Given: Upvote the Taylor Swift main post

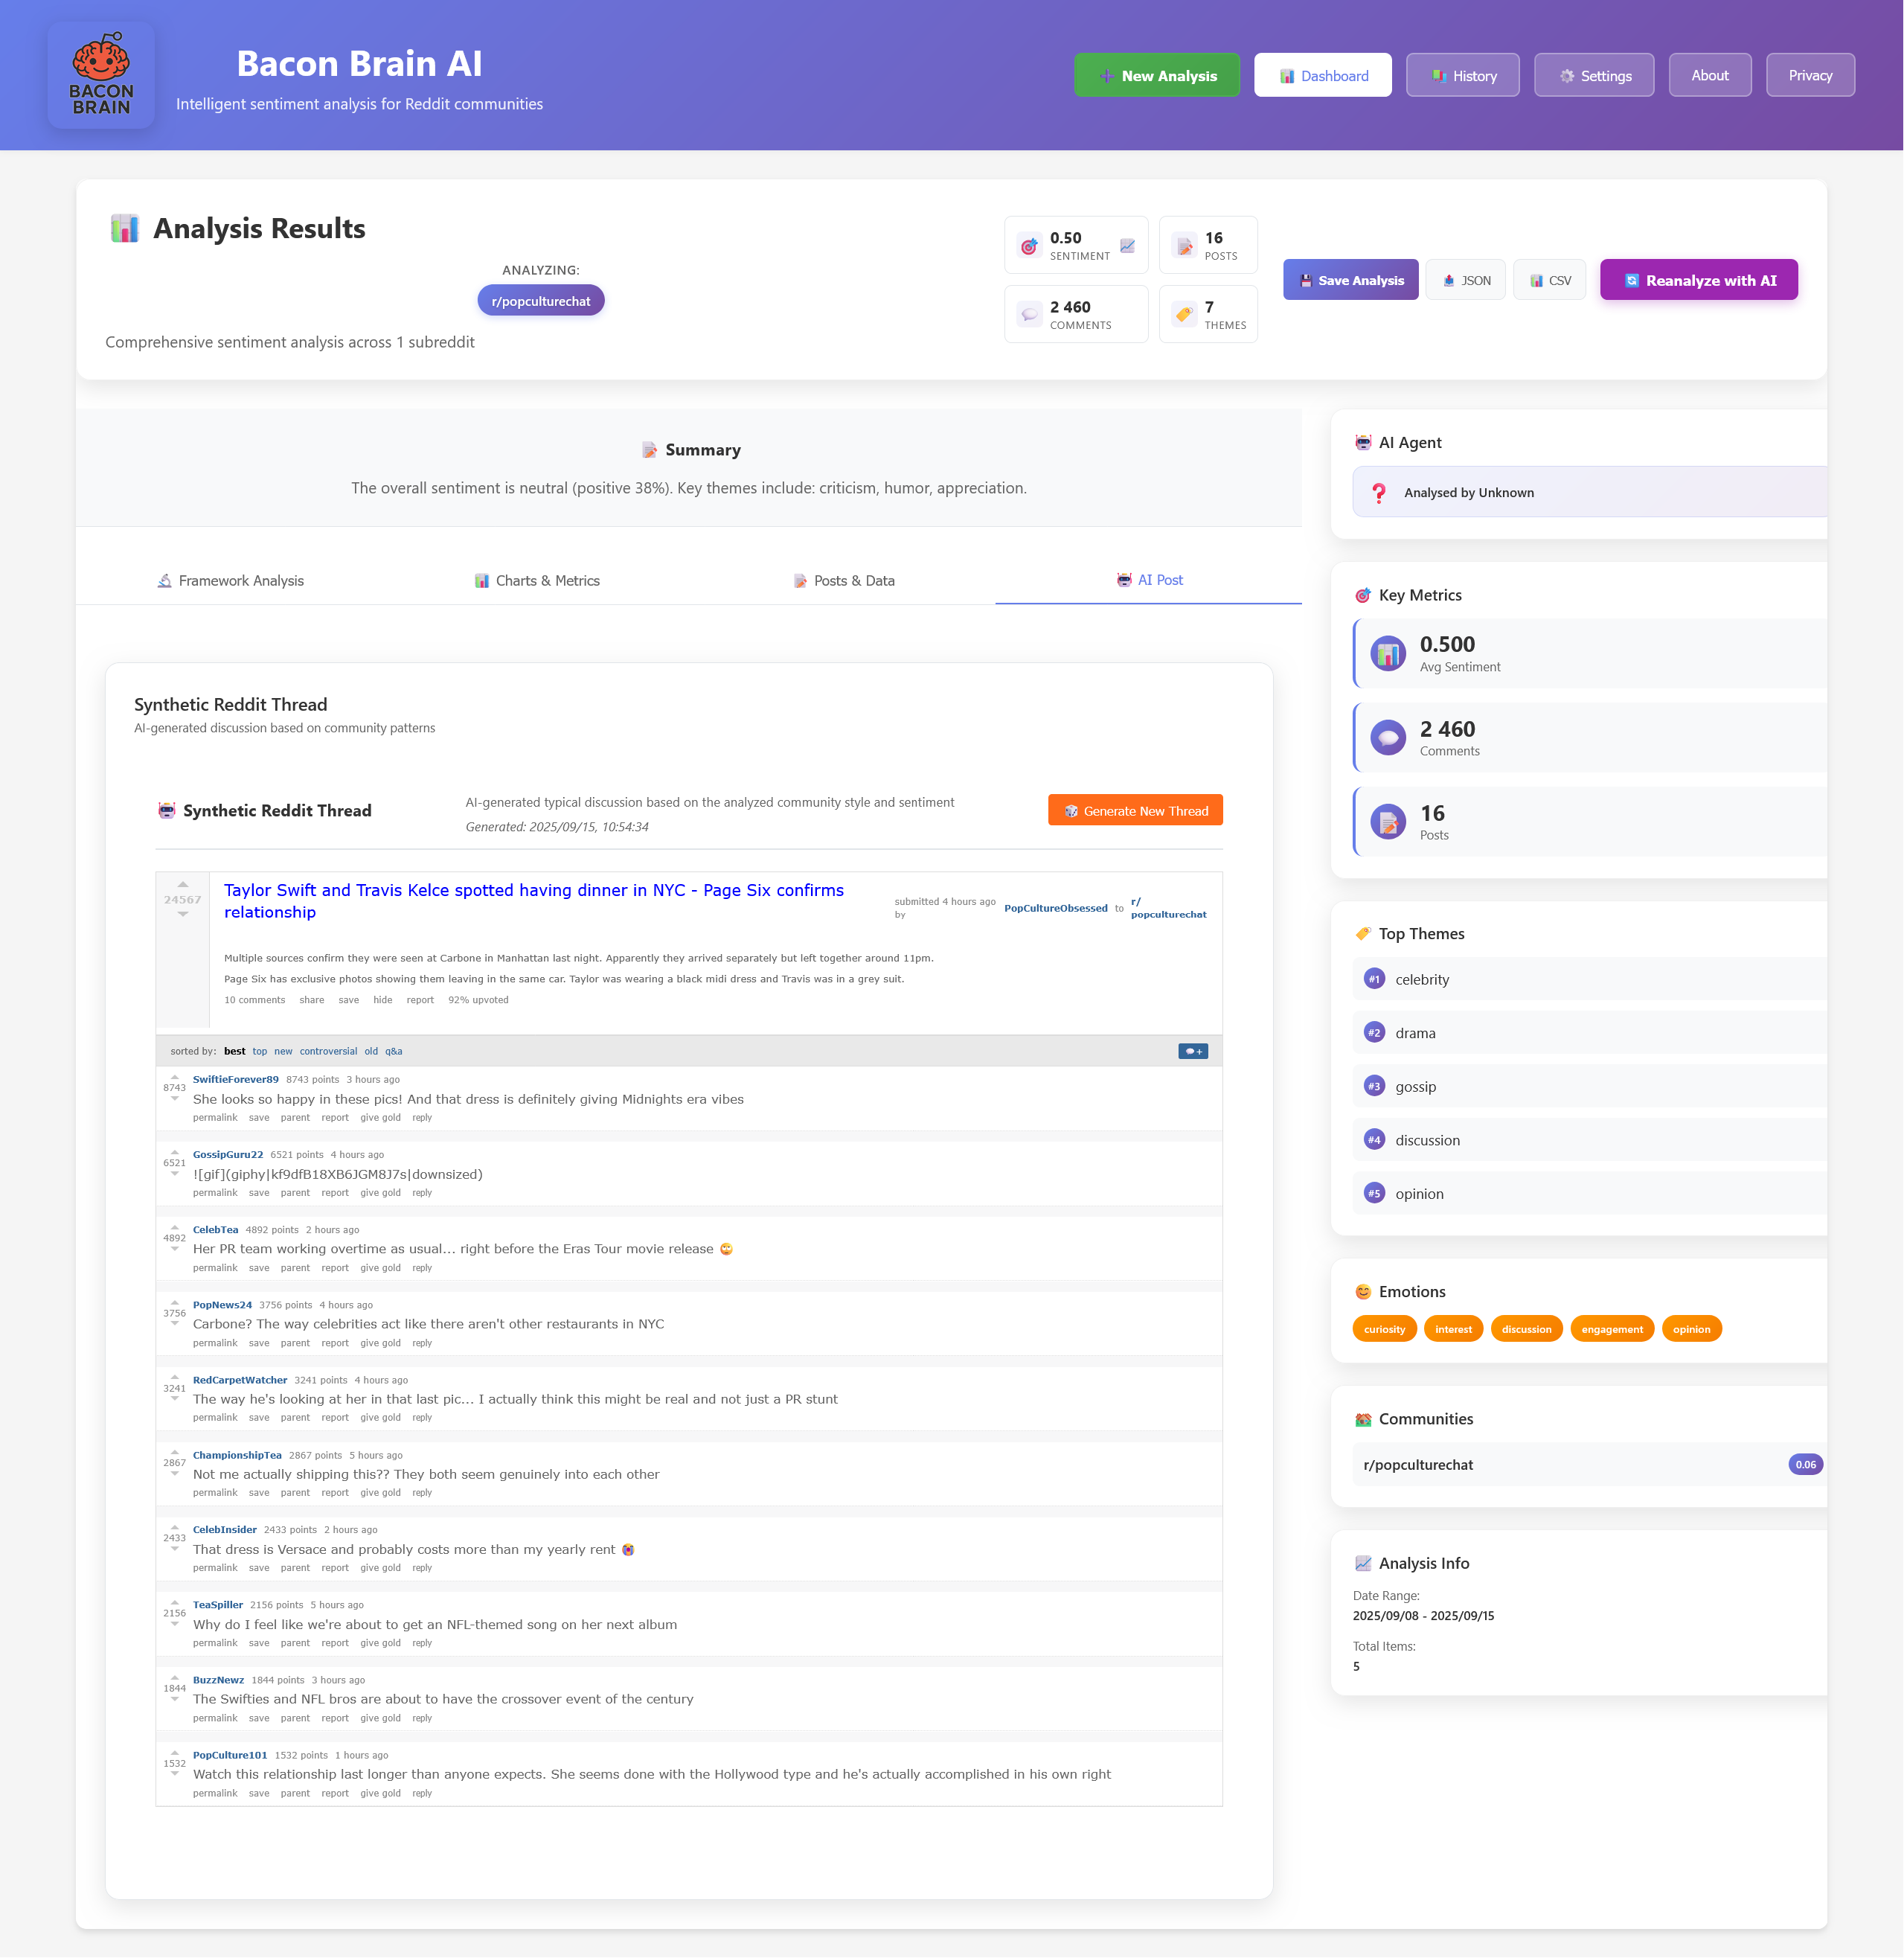Looking at the screenshot, I should tap(183, 884).
